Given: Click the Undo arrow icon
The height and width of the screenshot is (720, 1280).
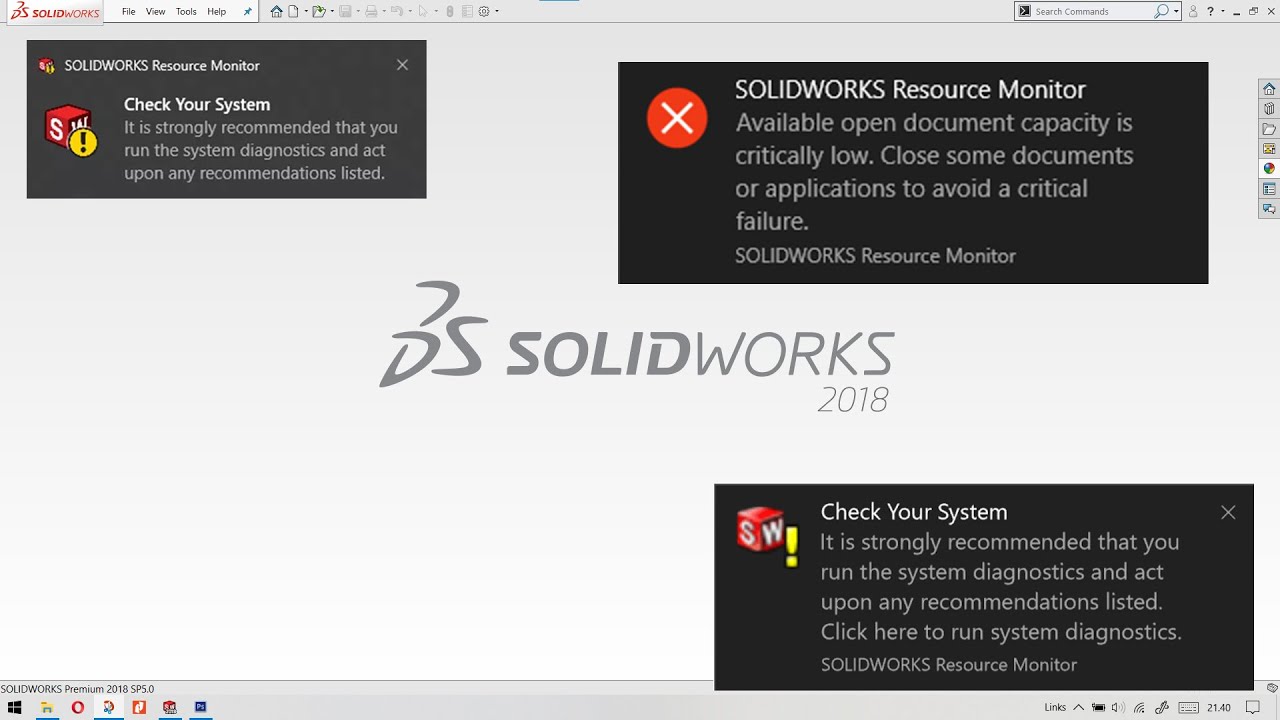Looking at the screenshot, I should click(397, 11).
